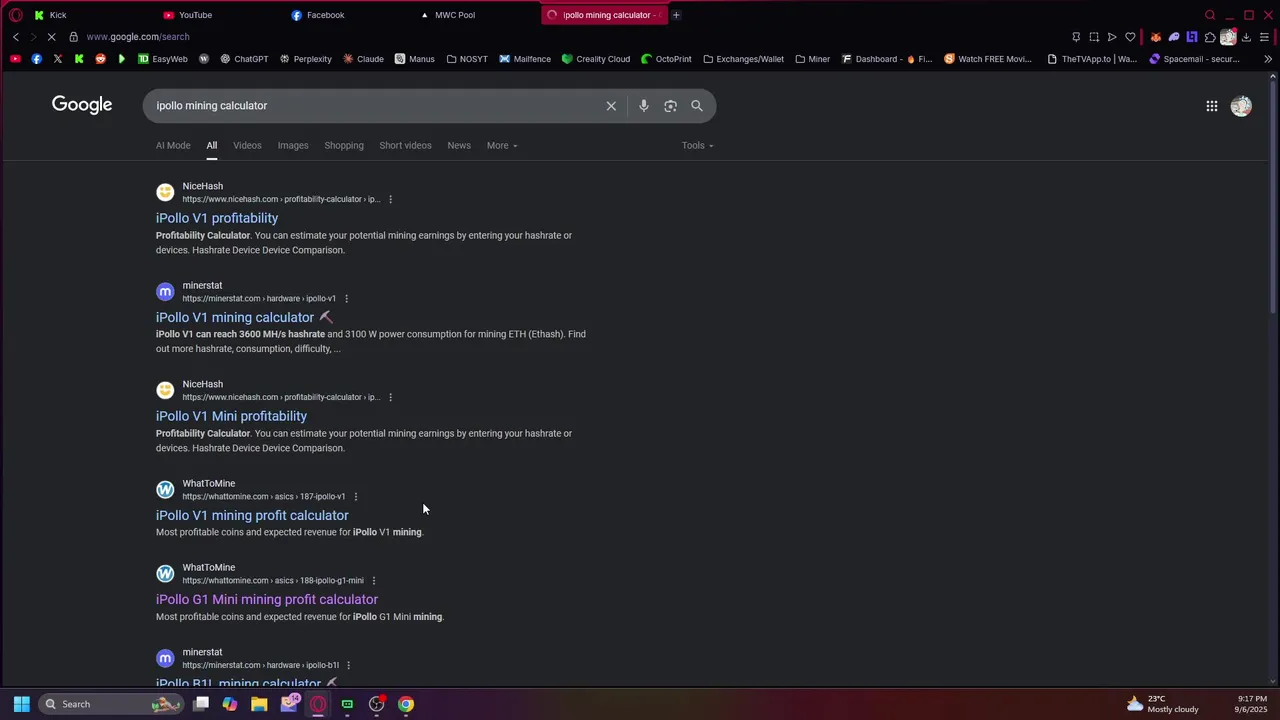1280x720 pixels.
Task: Take a snapshot with capture icon
Action: (1094, 37)
